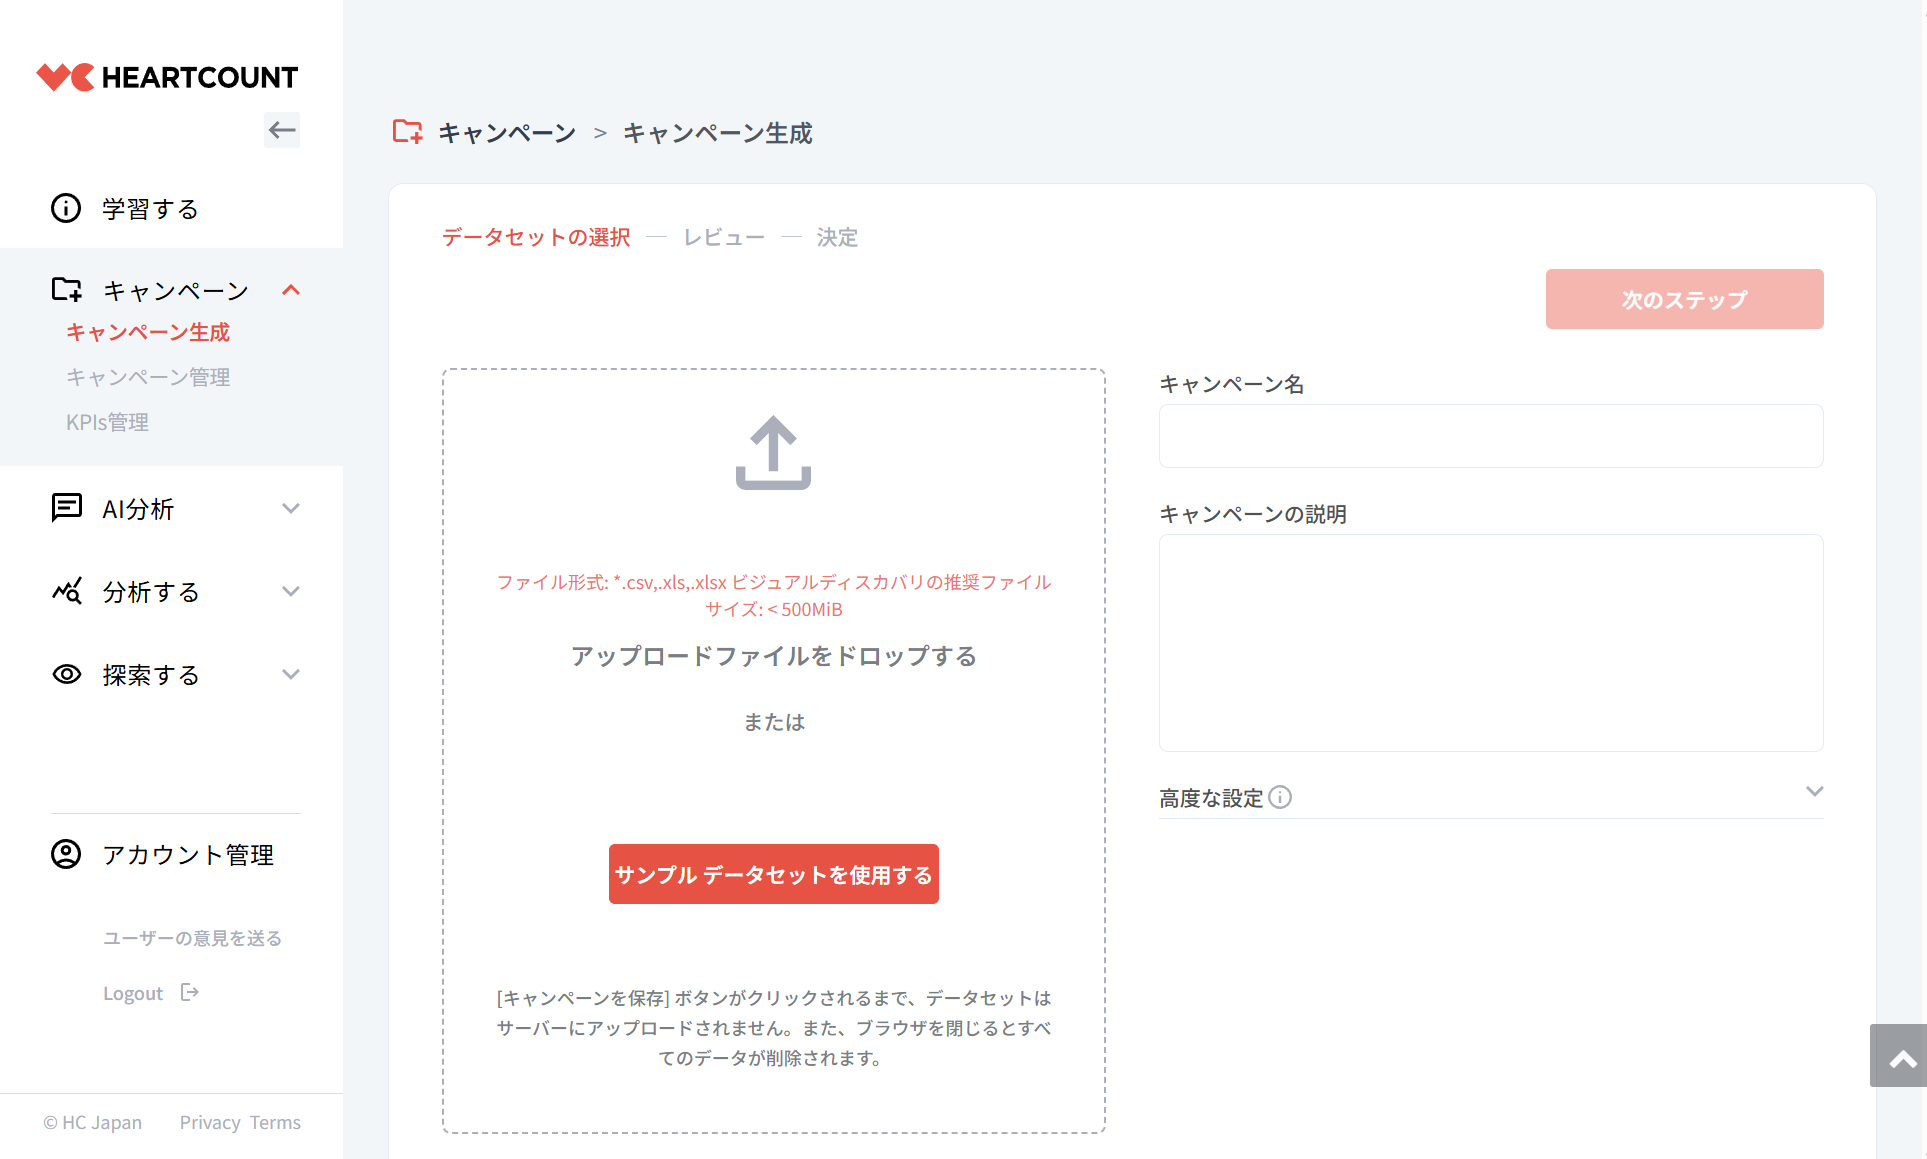
Task: Click the chart icon beside 分析する
Action: 66,591
